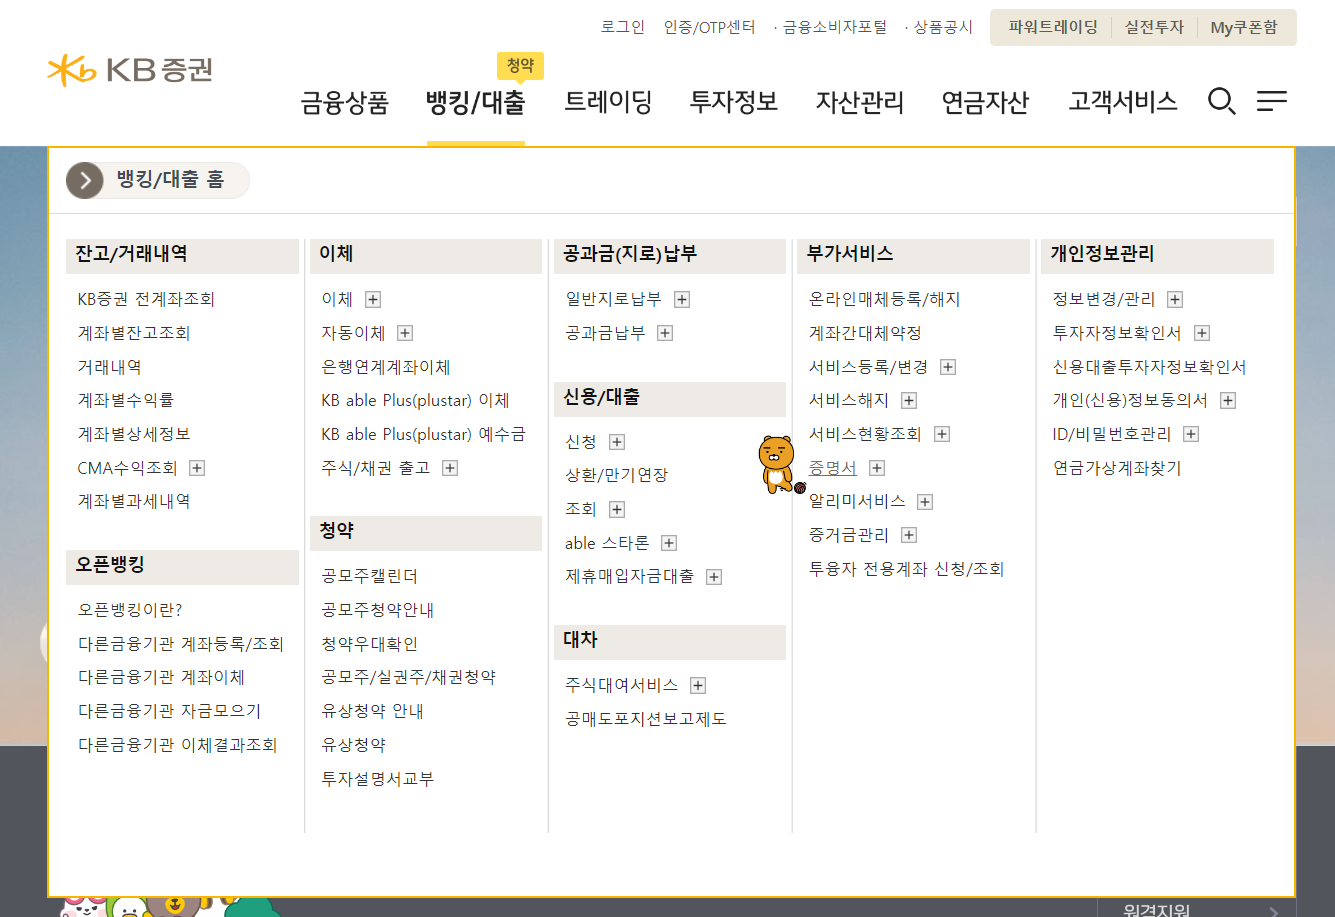Open the 고객서비스 menu
Image resolution: width=1335 pixels, height=917 pixels.
click(1122, 101)
